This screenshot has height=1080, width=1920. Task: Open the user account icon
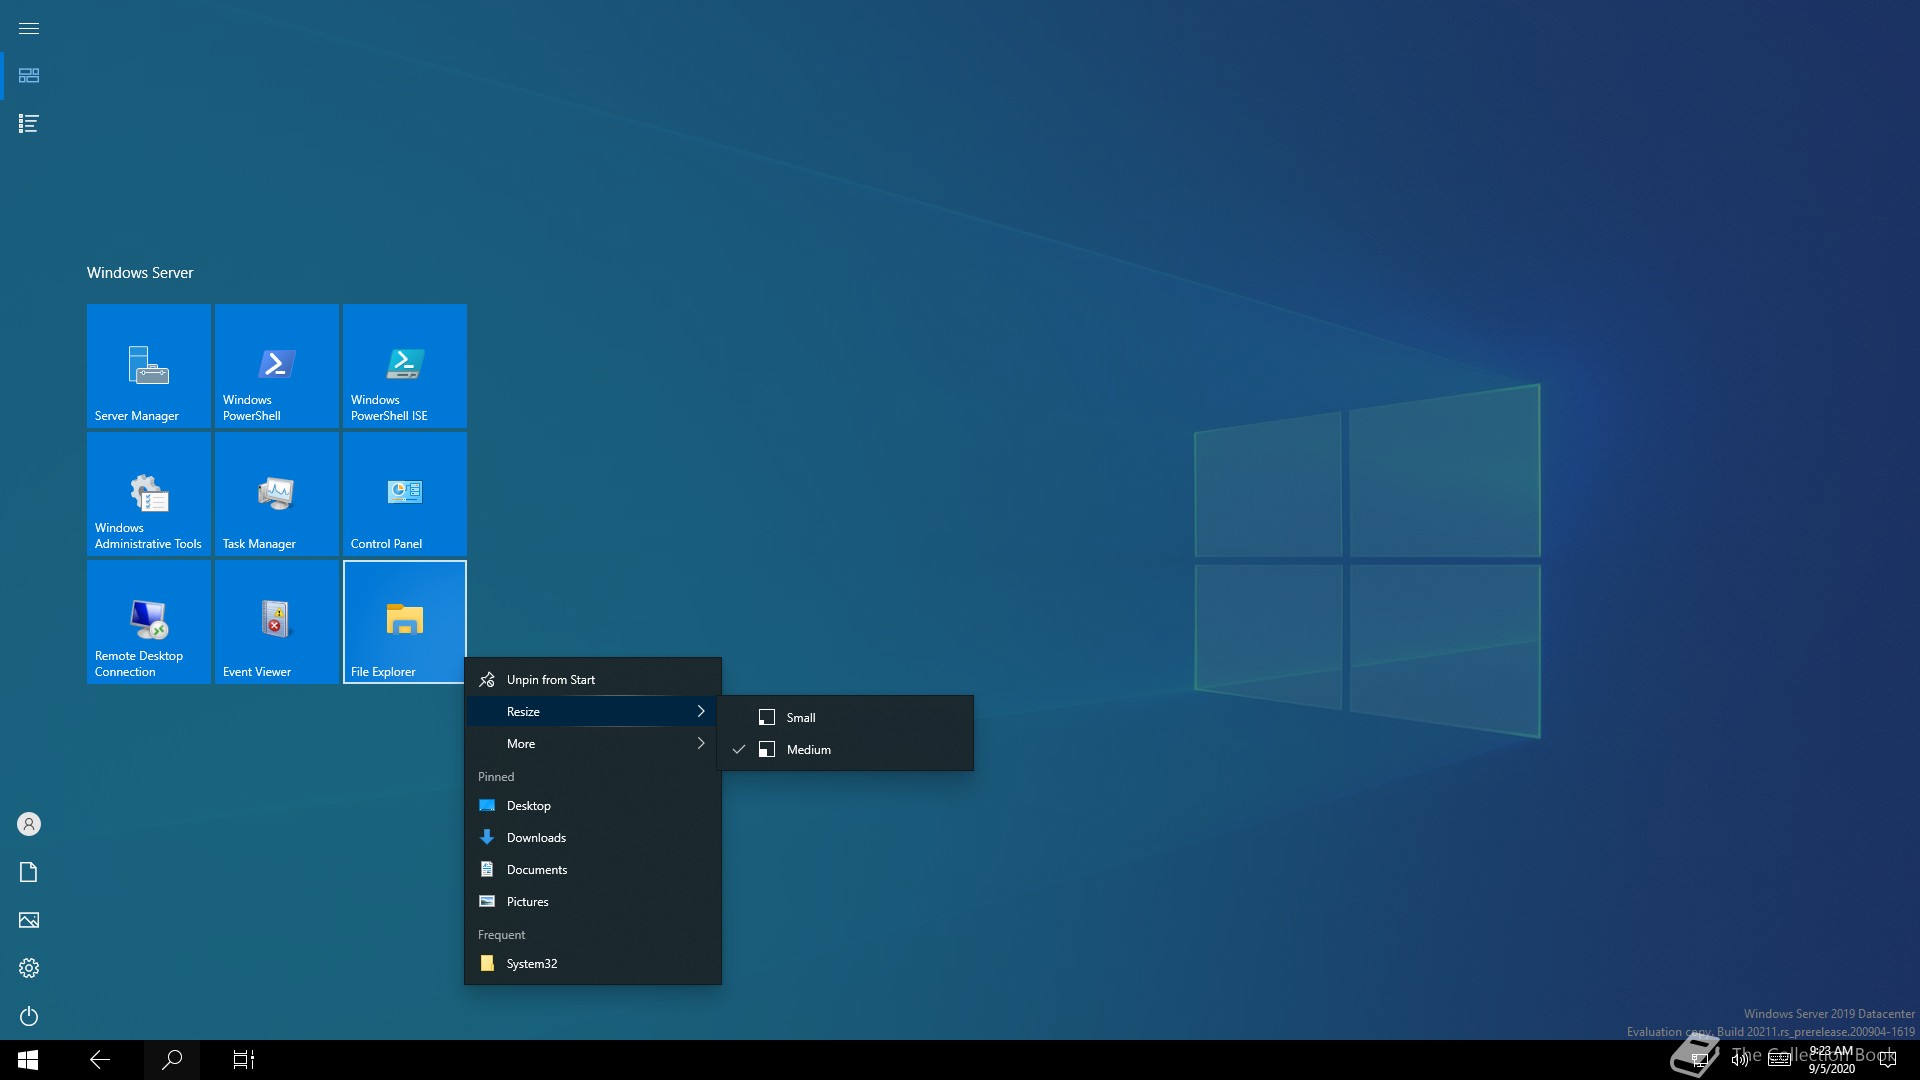click(x=29, y=824)
